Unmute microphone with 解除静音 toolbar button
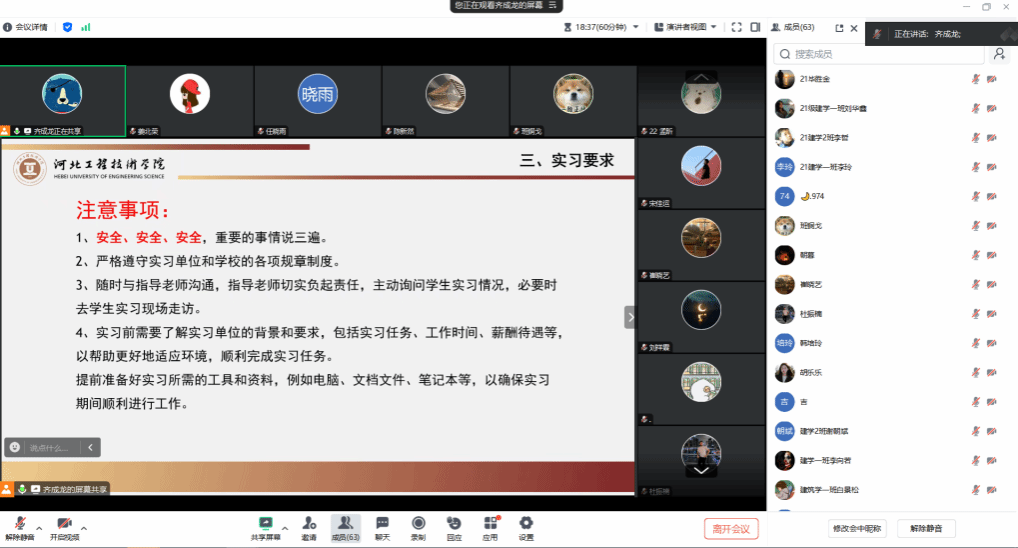 19,526
